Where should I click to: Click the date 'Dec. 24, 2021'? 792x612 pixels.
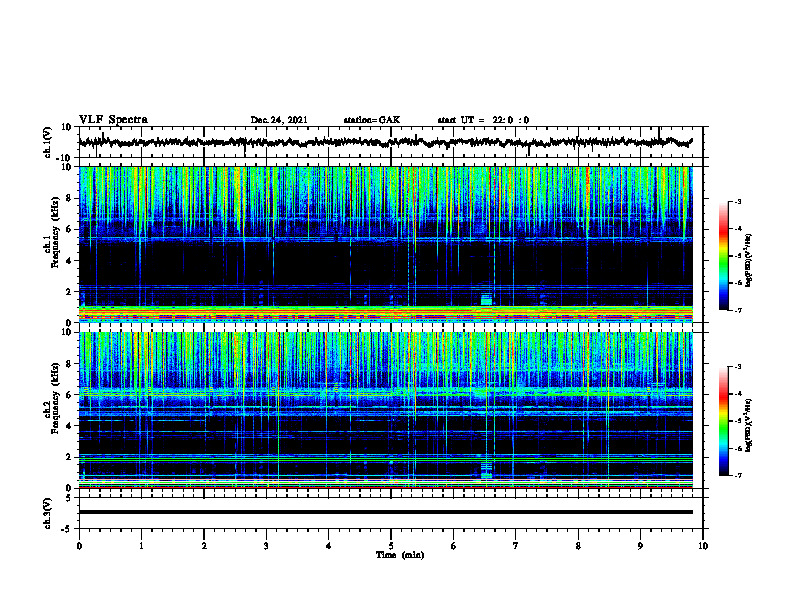(279, 120)
